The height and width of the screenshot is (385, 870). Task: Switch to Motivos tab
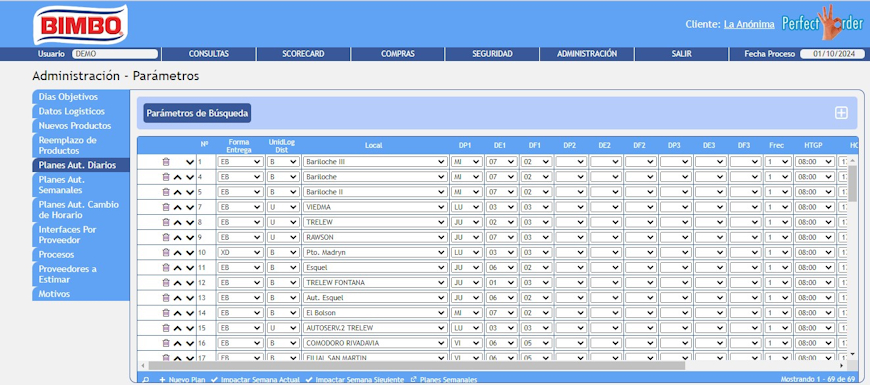click(80, 294)
